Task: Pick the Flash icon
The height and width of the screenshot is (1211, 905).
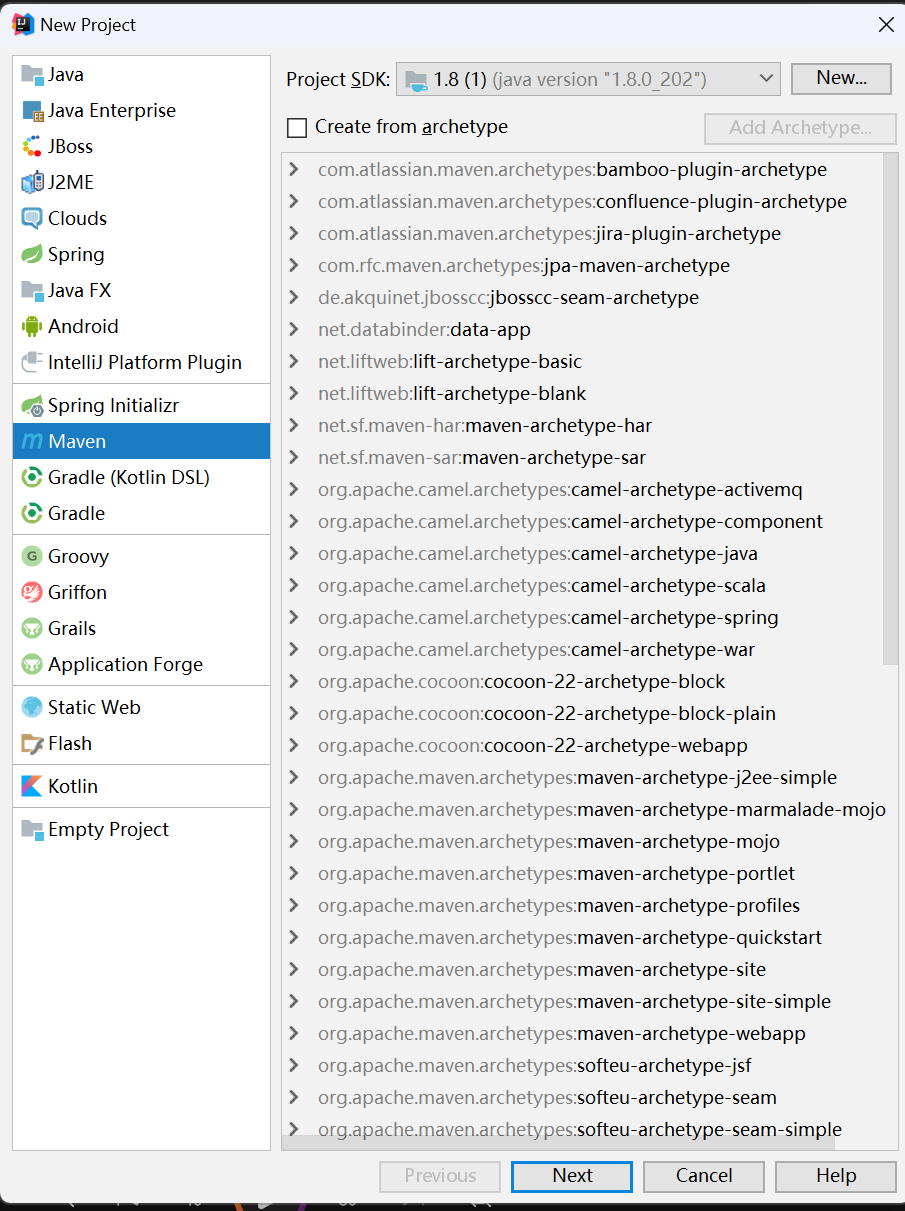Action: click(32, 744)
